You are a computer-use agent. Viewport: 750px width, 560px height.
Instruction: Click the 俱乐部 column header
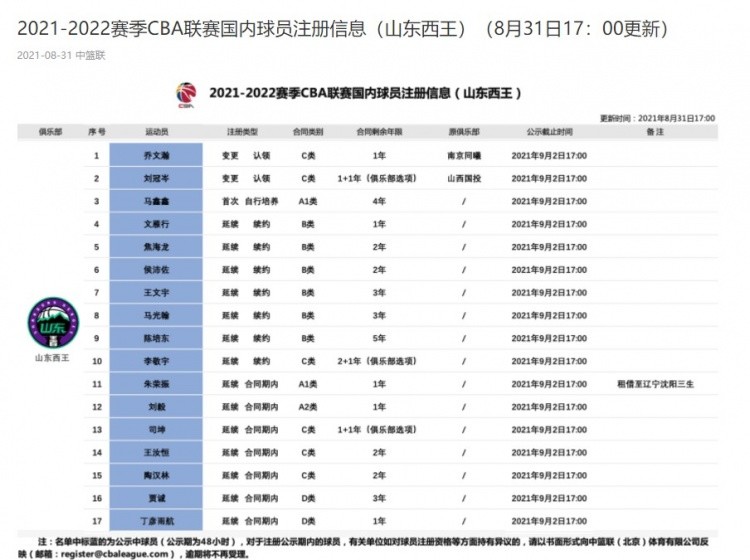[51, 132]
